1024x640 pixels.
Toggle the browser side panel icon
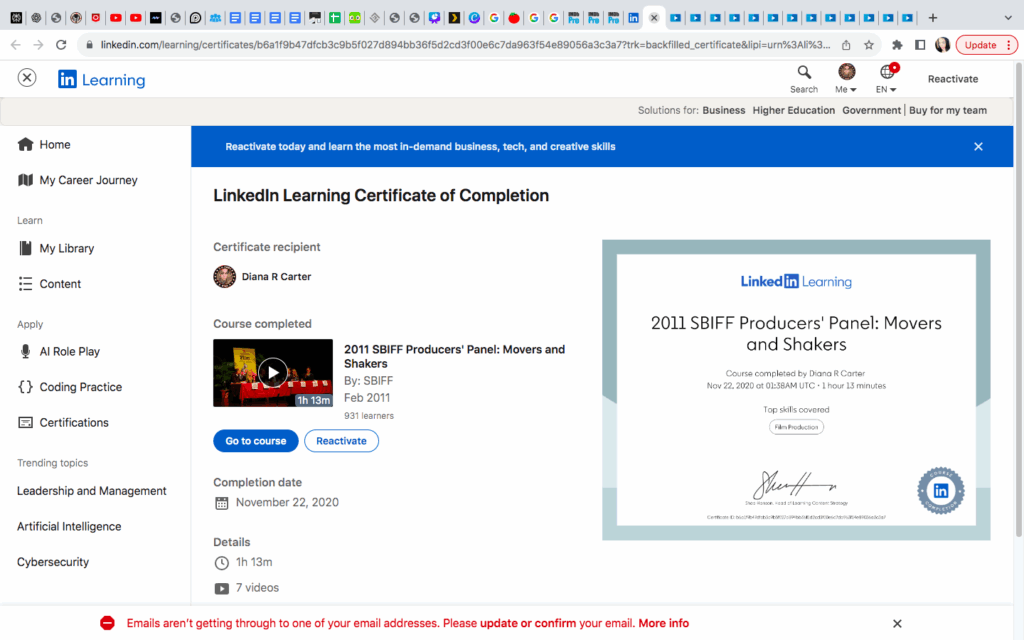[x=920, y=45]
